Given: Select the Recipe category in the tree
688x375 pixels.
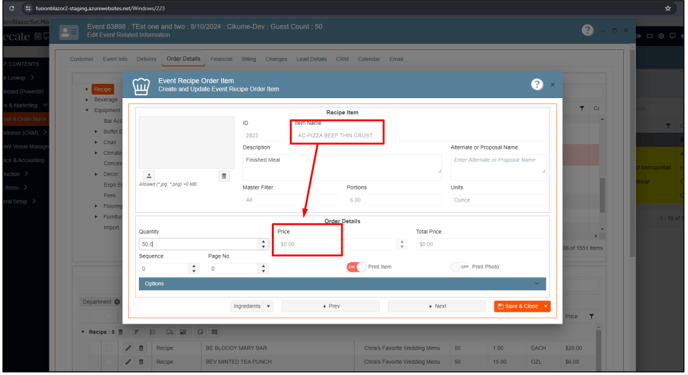Looking at the screenshot, I should (x=103, y=89).
